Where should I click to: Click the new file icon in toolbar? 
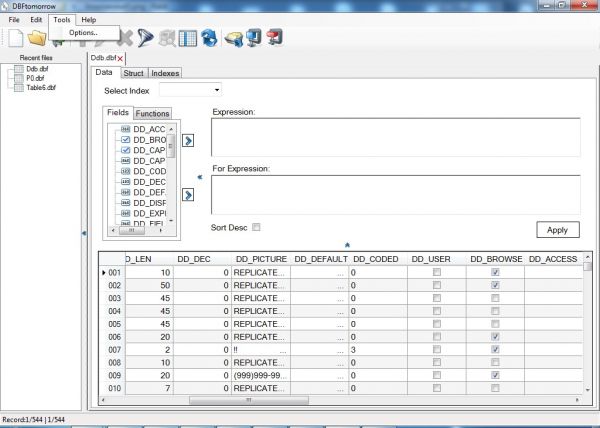pyautogui.click(x=16, y=39)
